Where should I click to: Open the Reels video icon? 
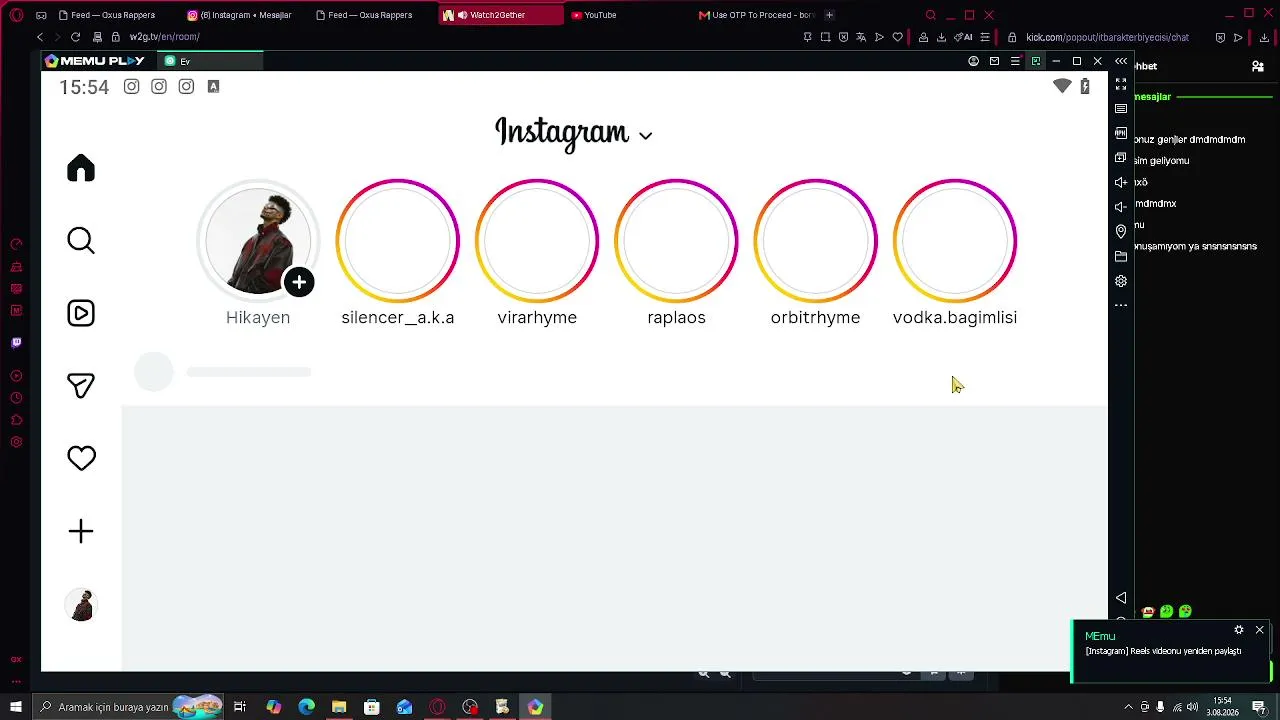[81, 313]
